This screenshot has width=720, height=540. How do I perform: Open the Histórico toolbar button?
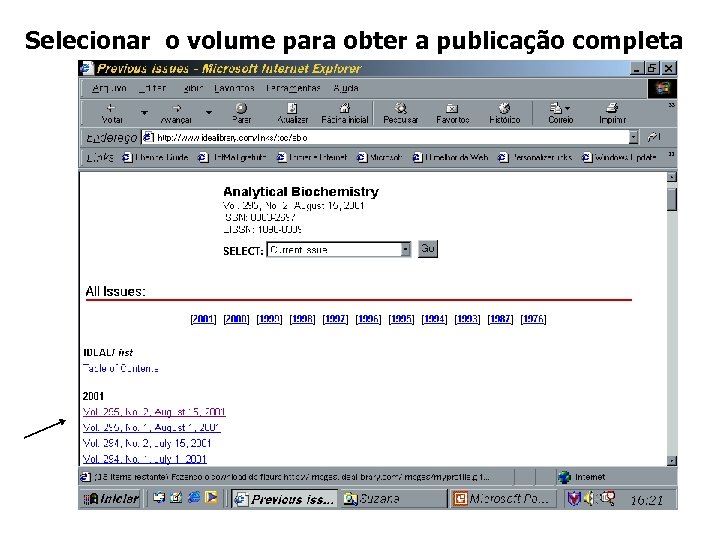(505, 113)
